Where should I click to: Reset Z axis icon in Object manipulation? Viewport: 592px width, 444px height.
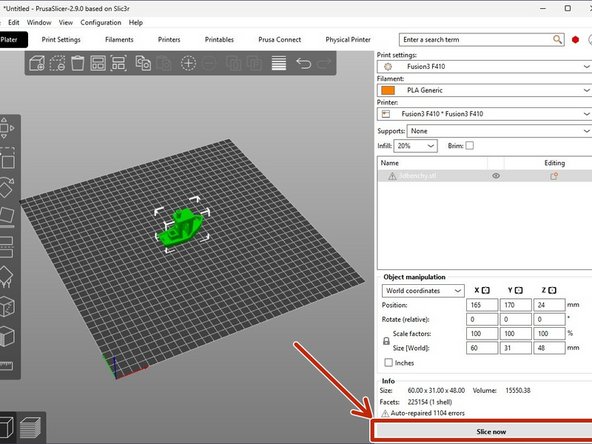(x=552, y=290)
